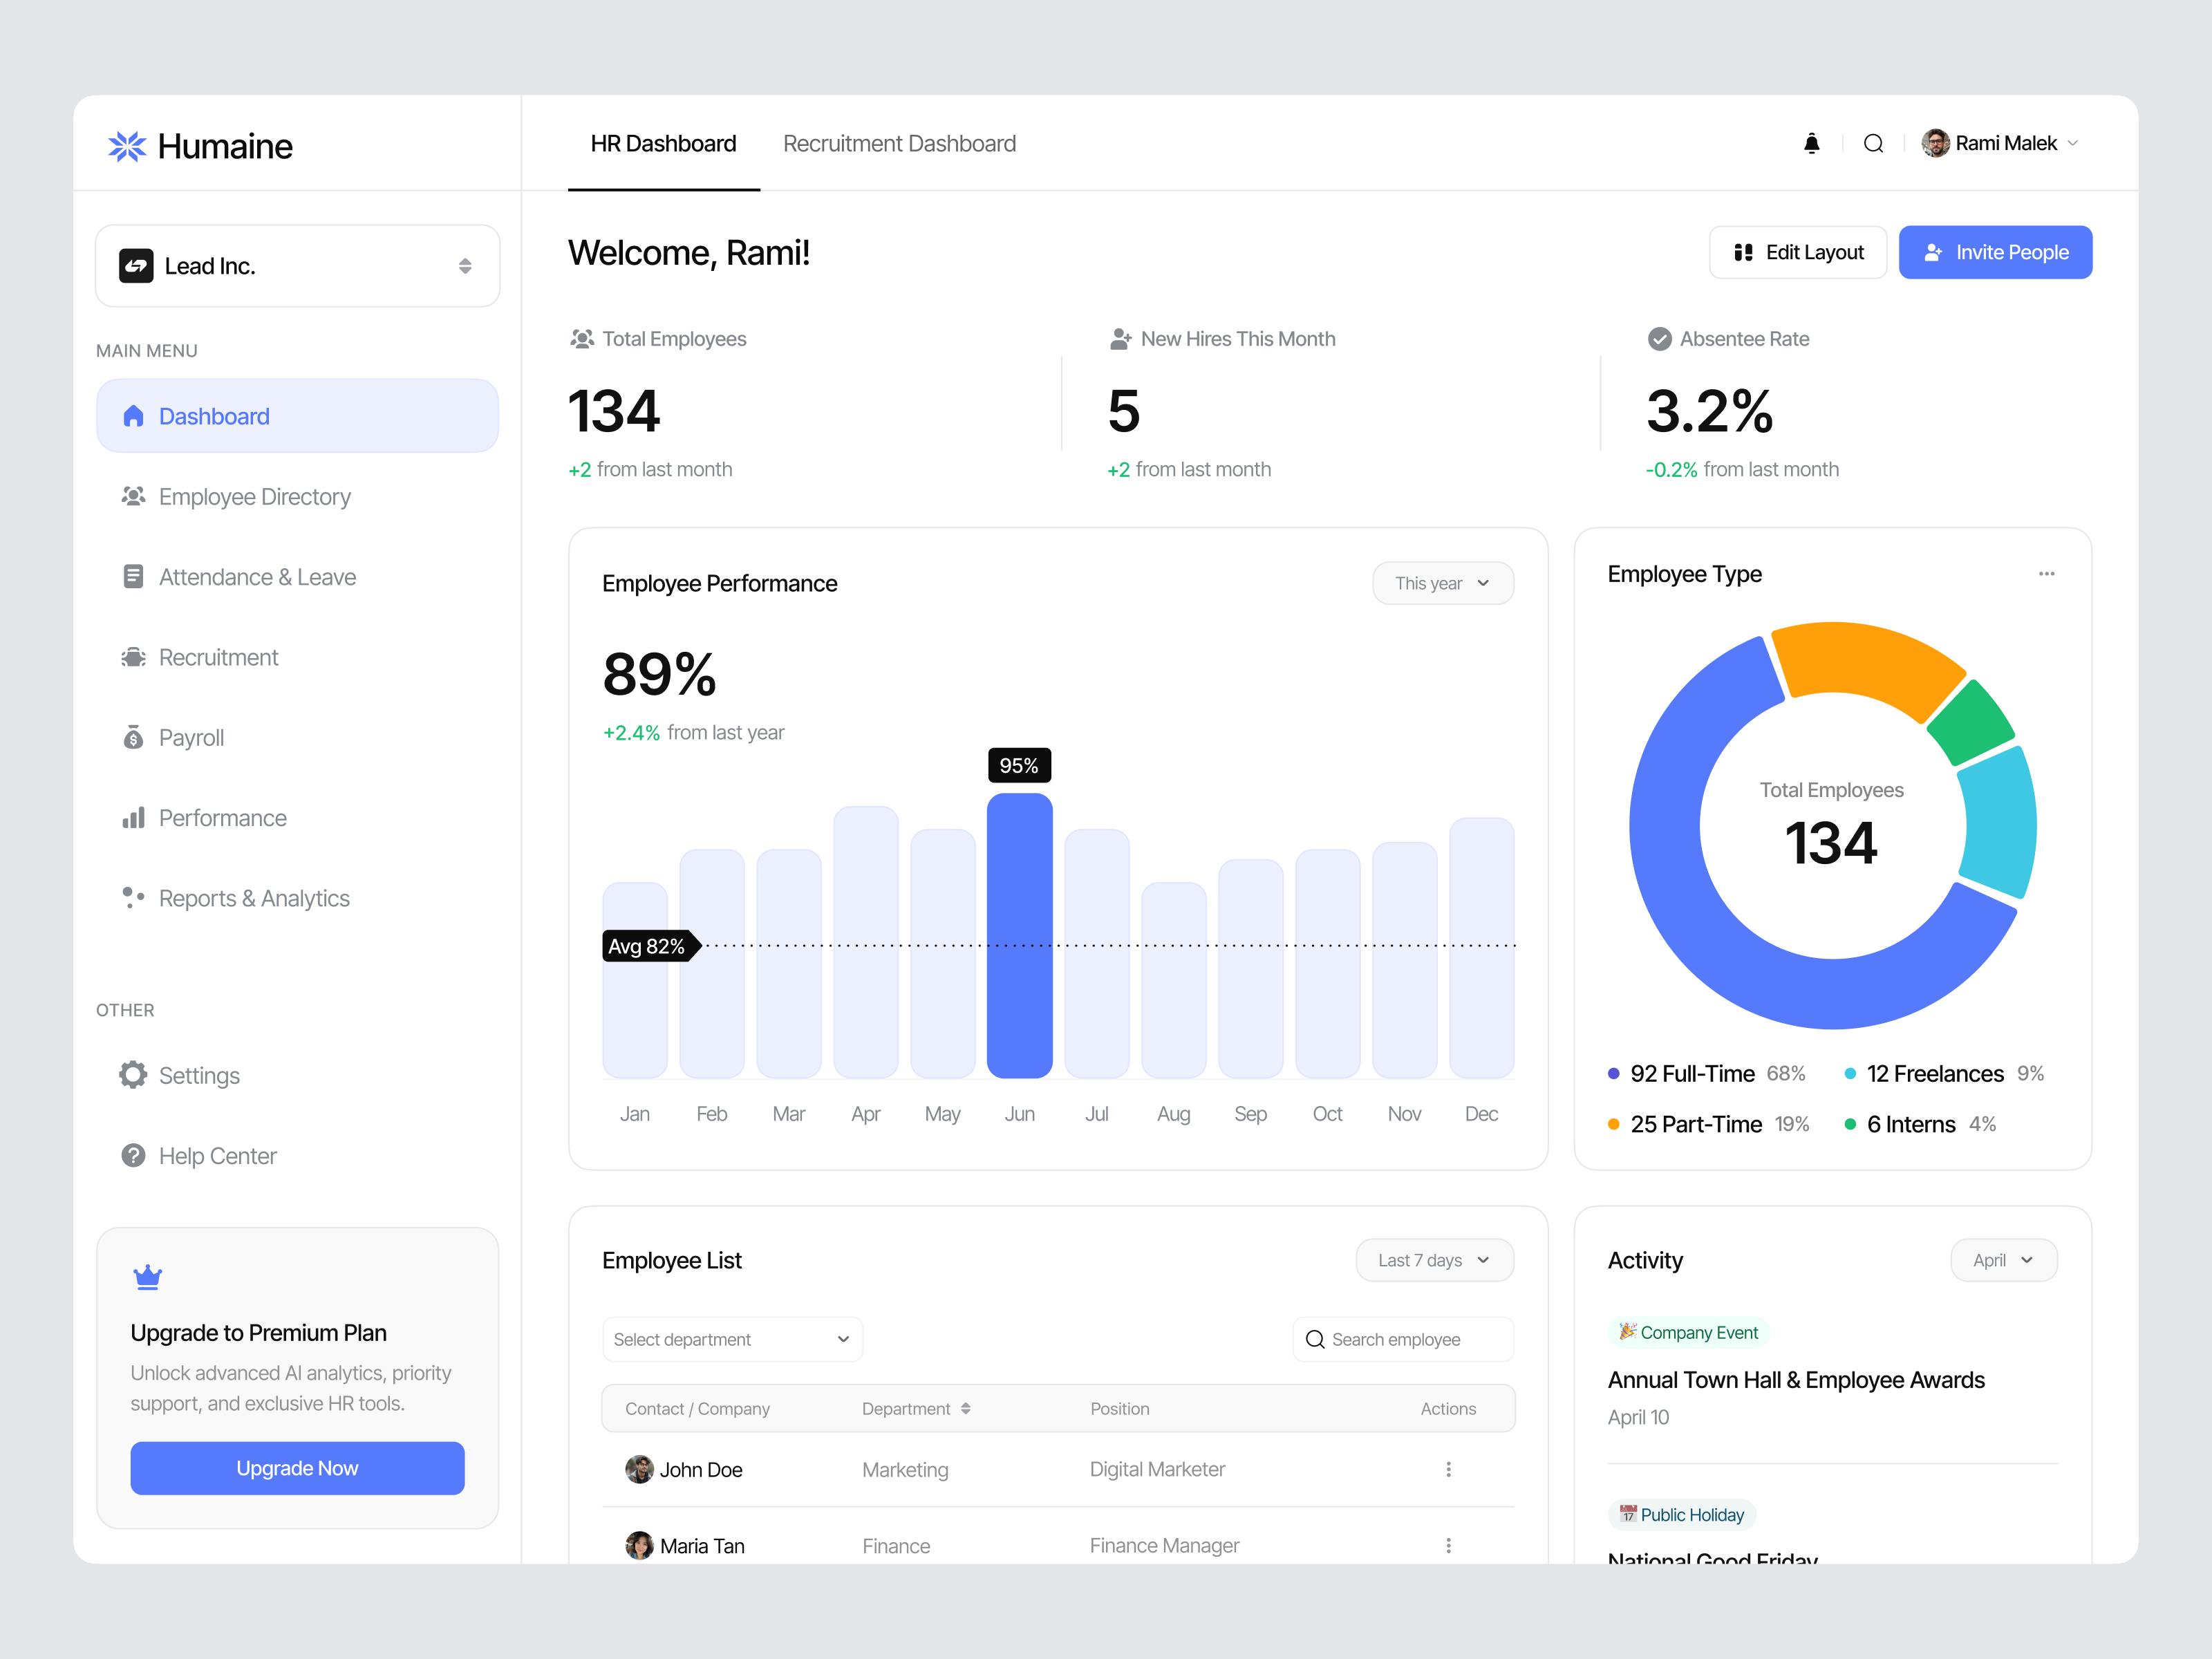This screenshot has width=2212, height=1659.
Task: Select the Payroll sidebar icon
Action: coord(134,737)
